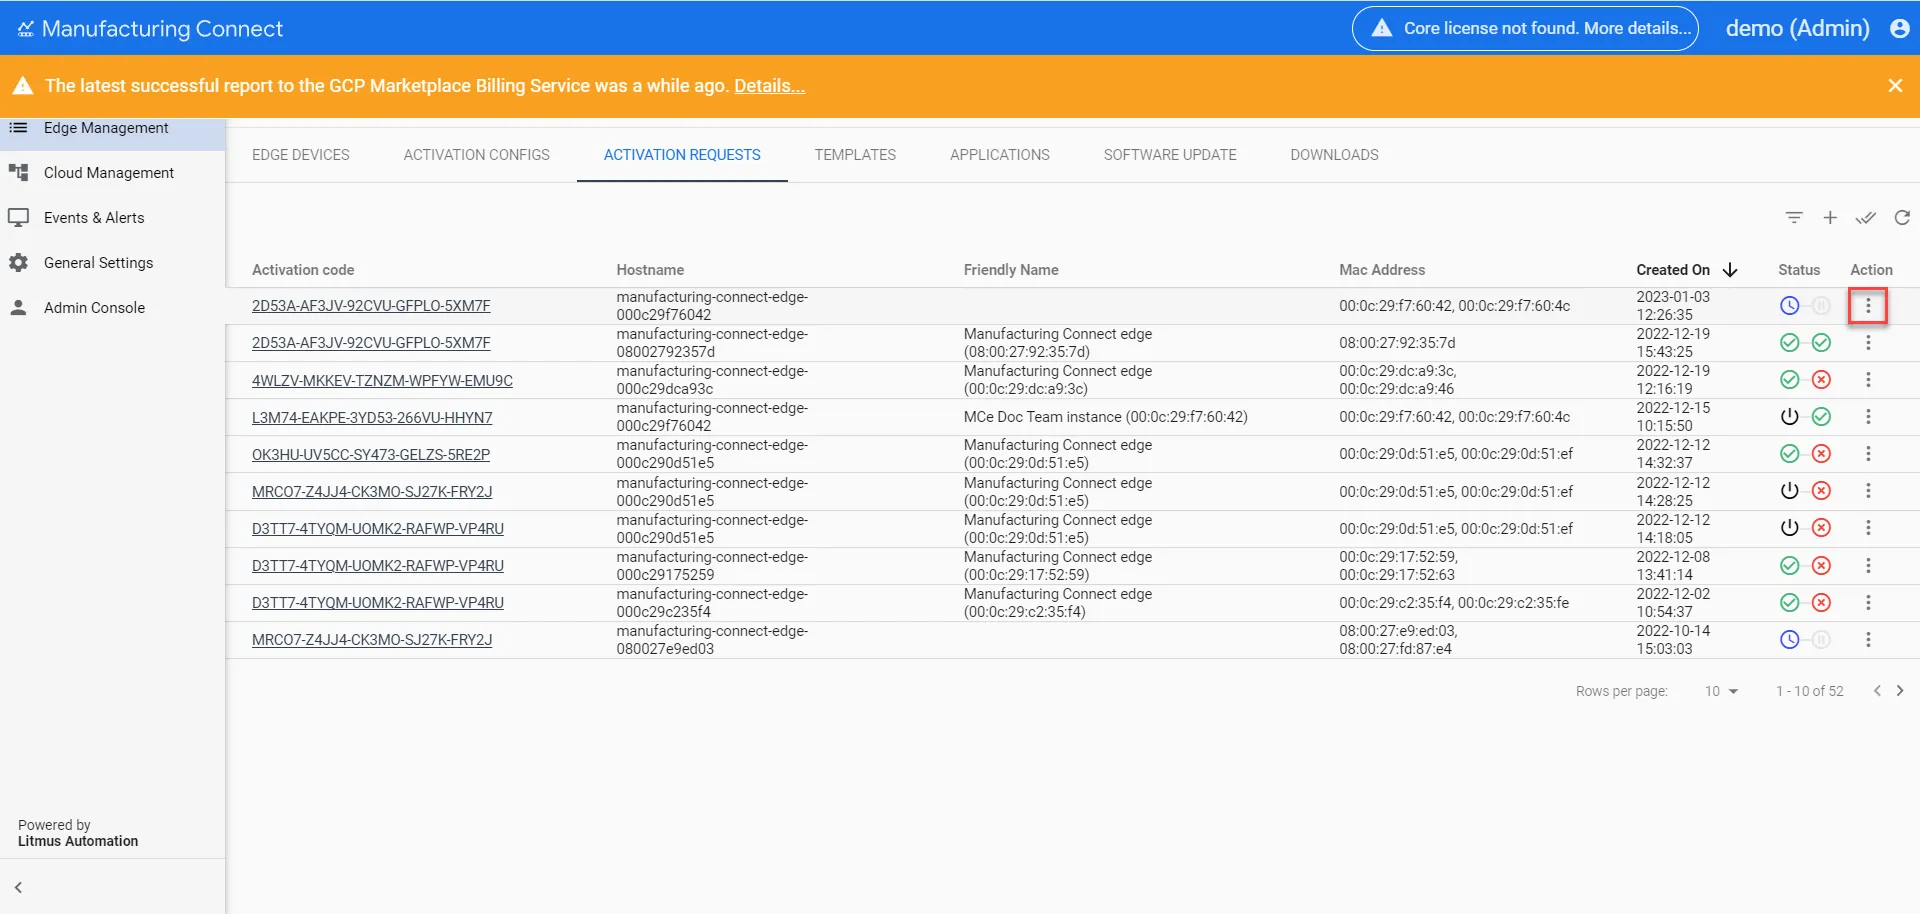Click power status icon in L3M74-EAKPE row
The width and height of the screenshot is (1920, 914).
(1790, 417)
